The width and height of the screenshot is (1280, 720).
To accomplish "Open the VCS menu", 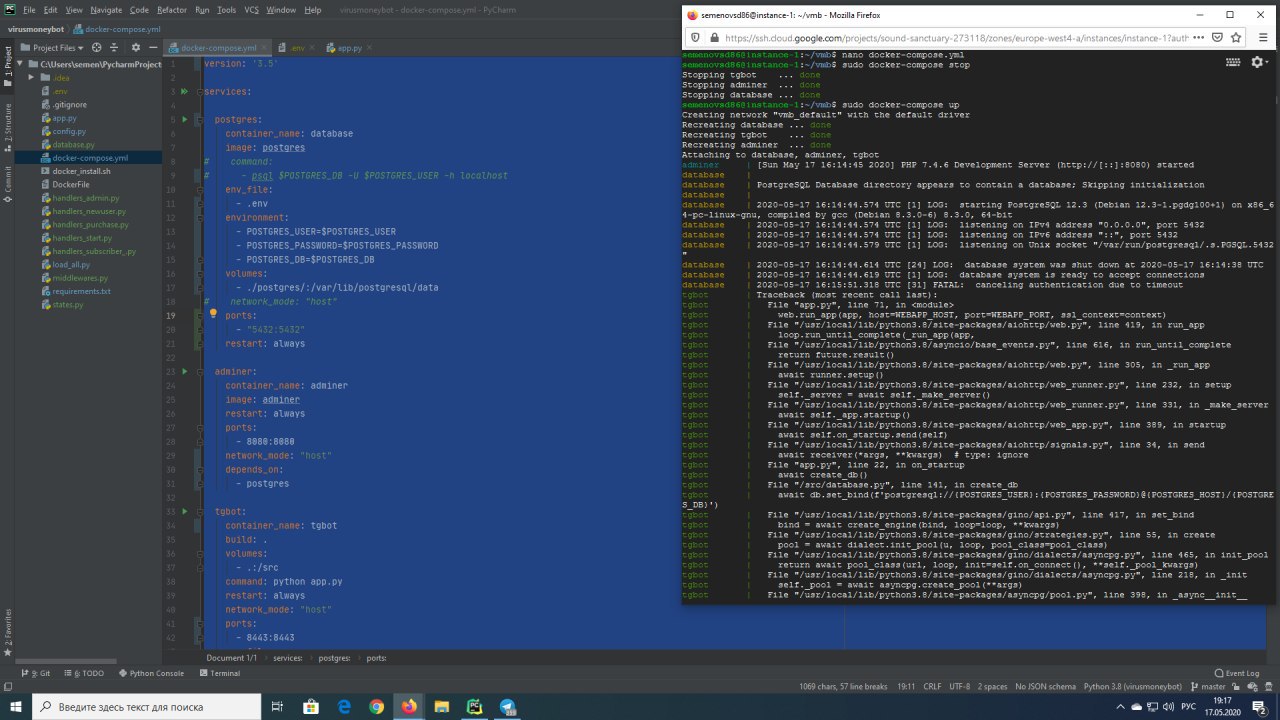I will (250, 9).
